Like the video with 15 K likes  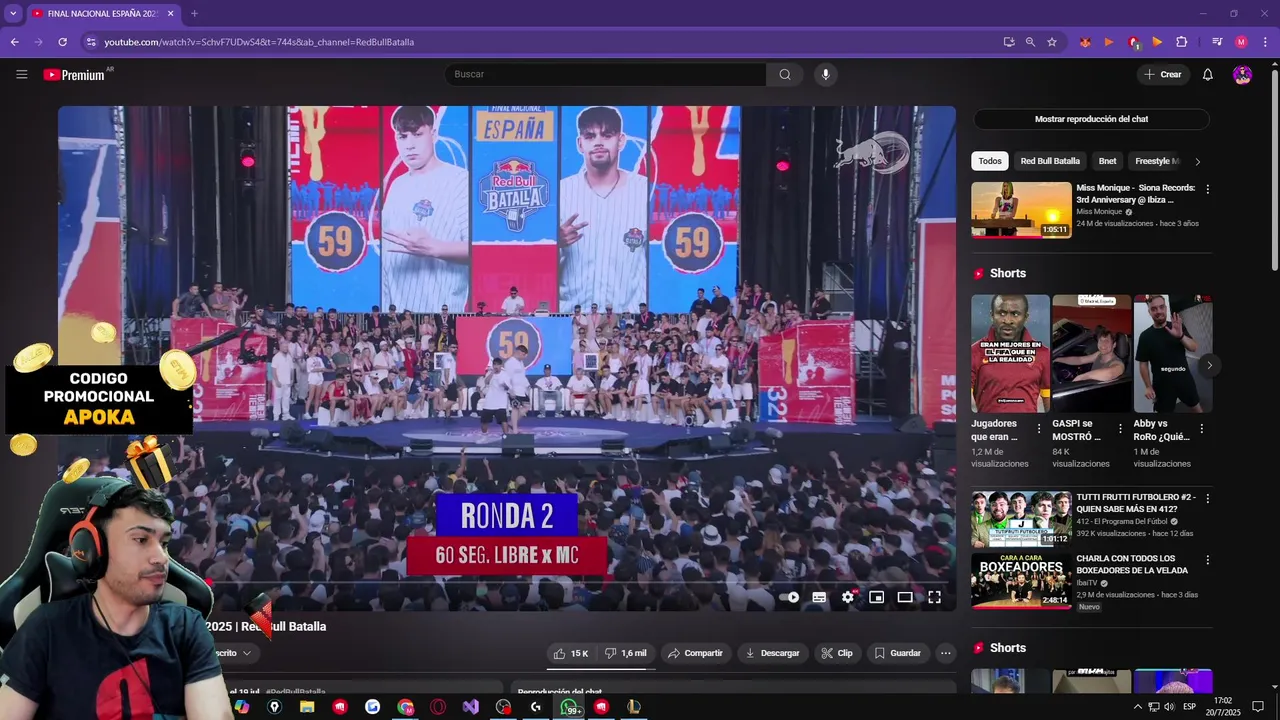[x=571, y=653]
